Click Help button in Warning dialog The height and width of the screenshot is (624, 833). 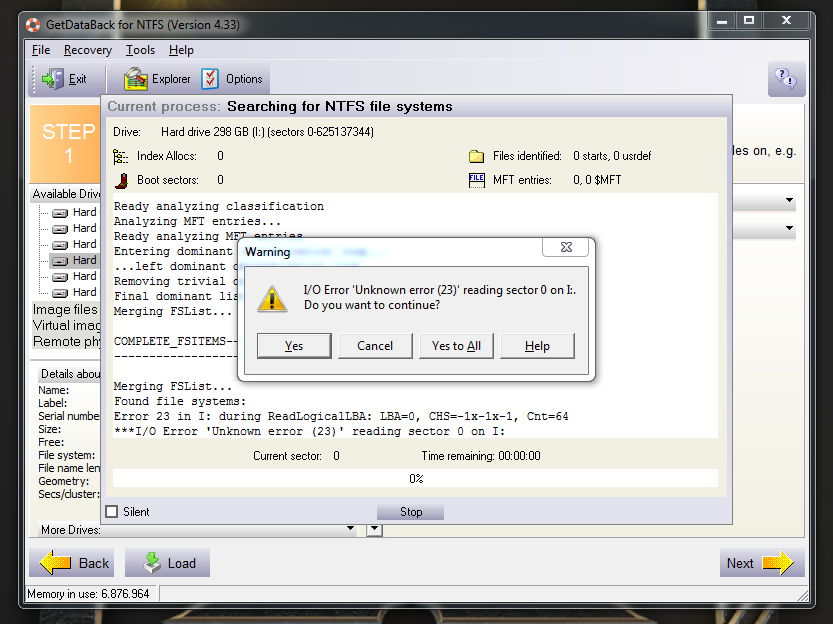point(537,346)
